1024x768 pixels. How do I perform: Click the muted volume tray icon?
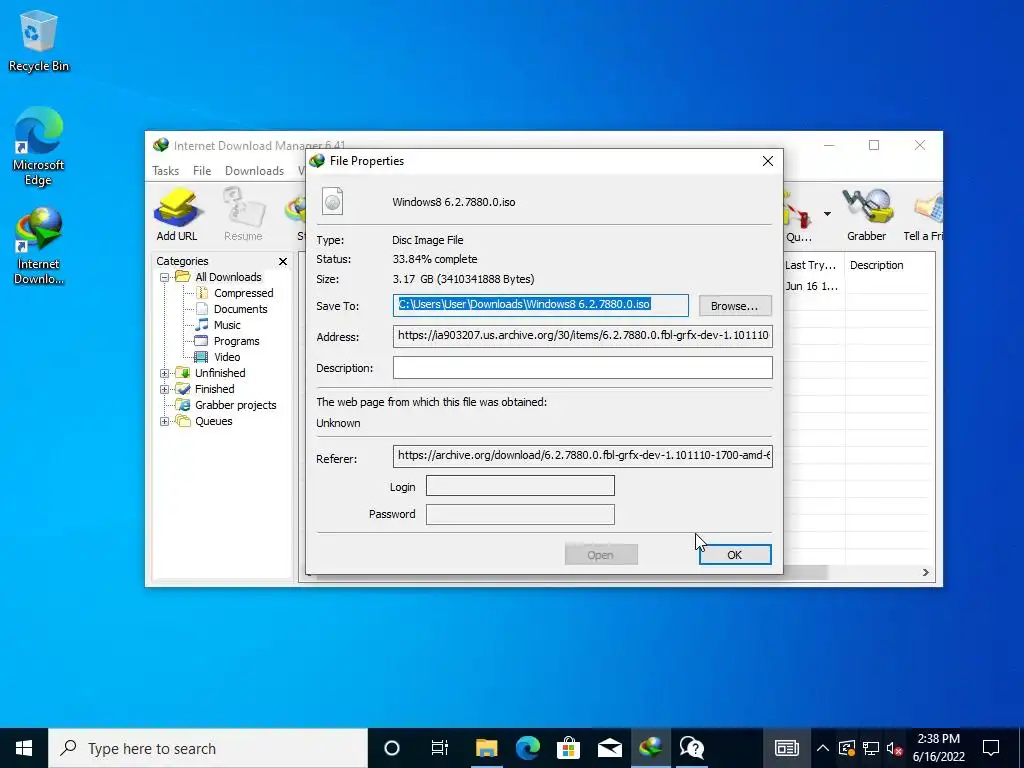pyautogui.click(x=894, y=748)
